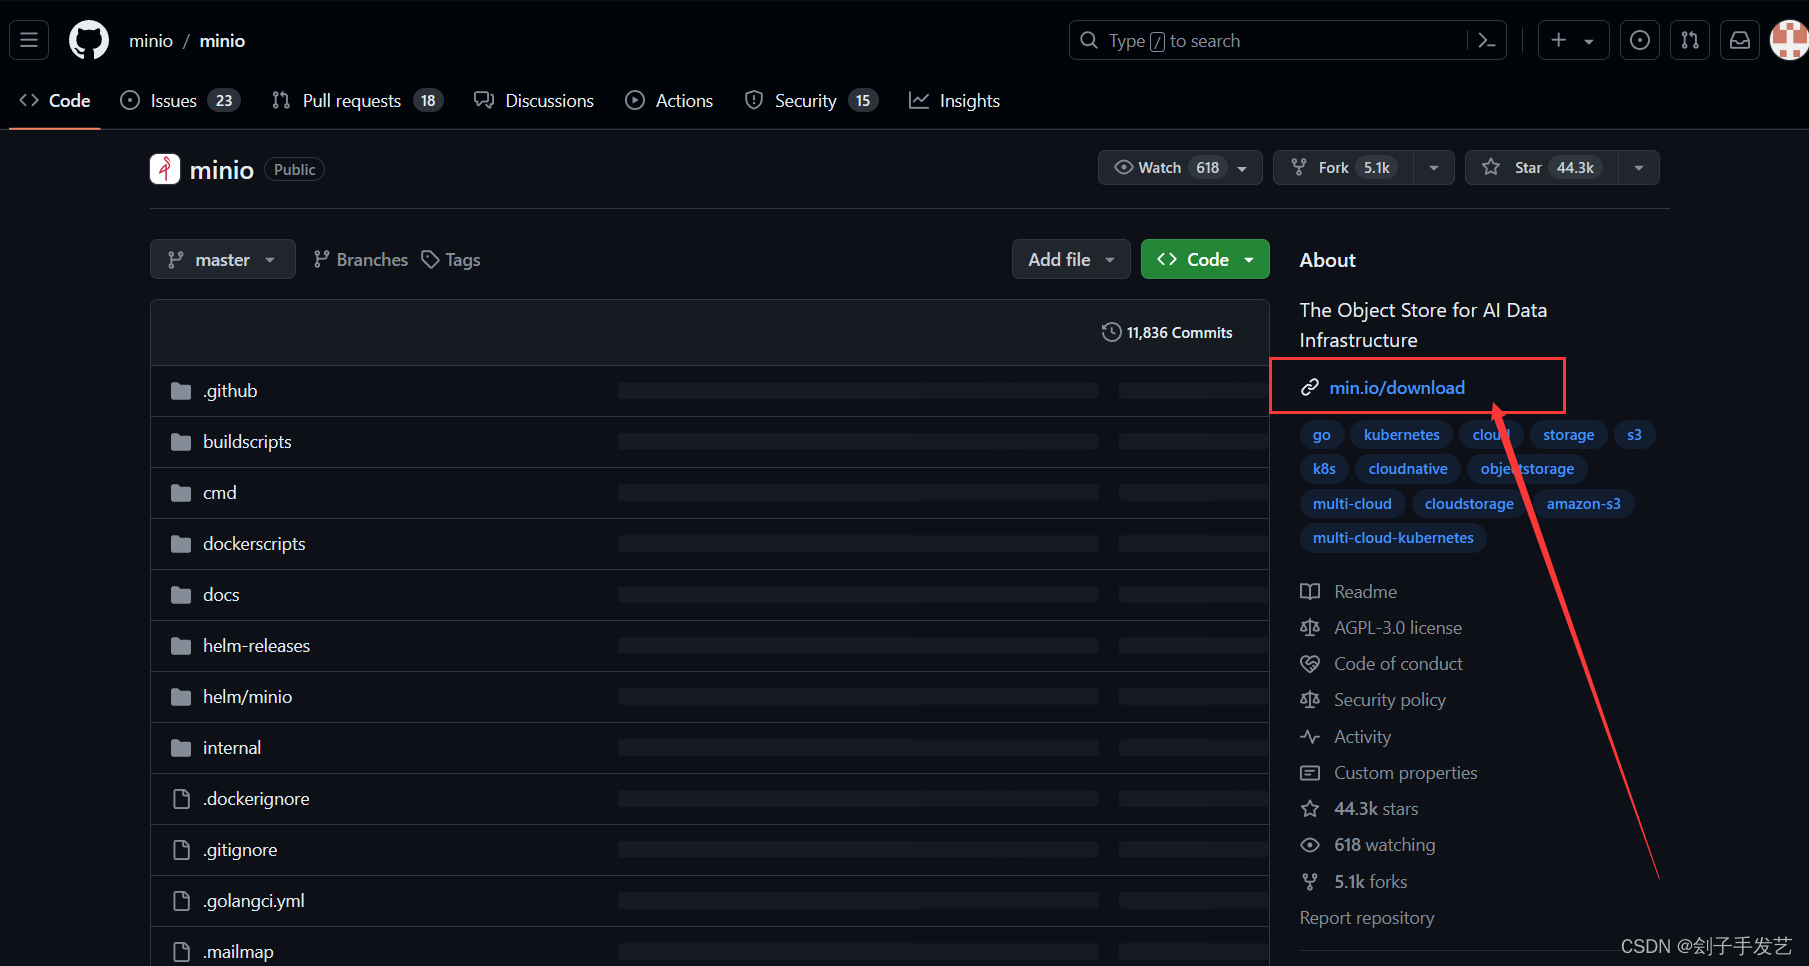Open the Add file dropdown
Image resolution: width=1809 pixels, height=966 pixels.
pos(1071,259)
